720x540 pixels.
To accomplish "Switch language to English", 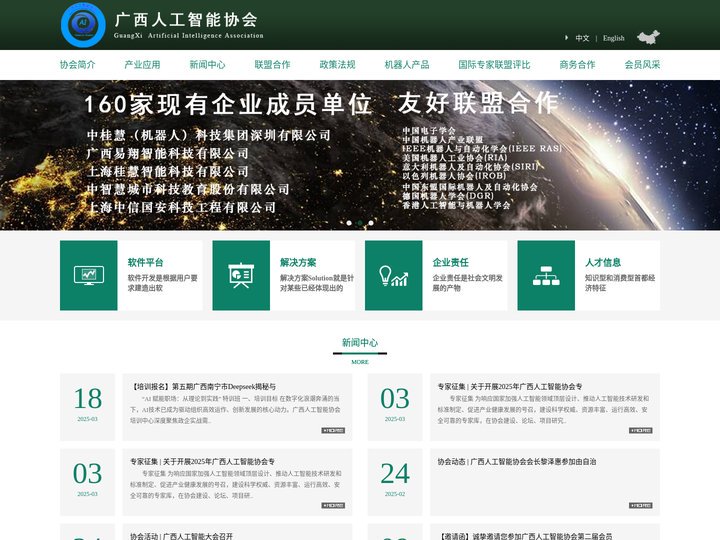I will click(x=613, y=38).
